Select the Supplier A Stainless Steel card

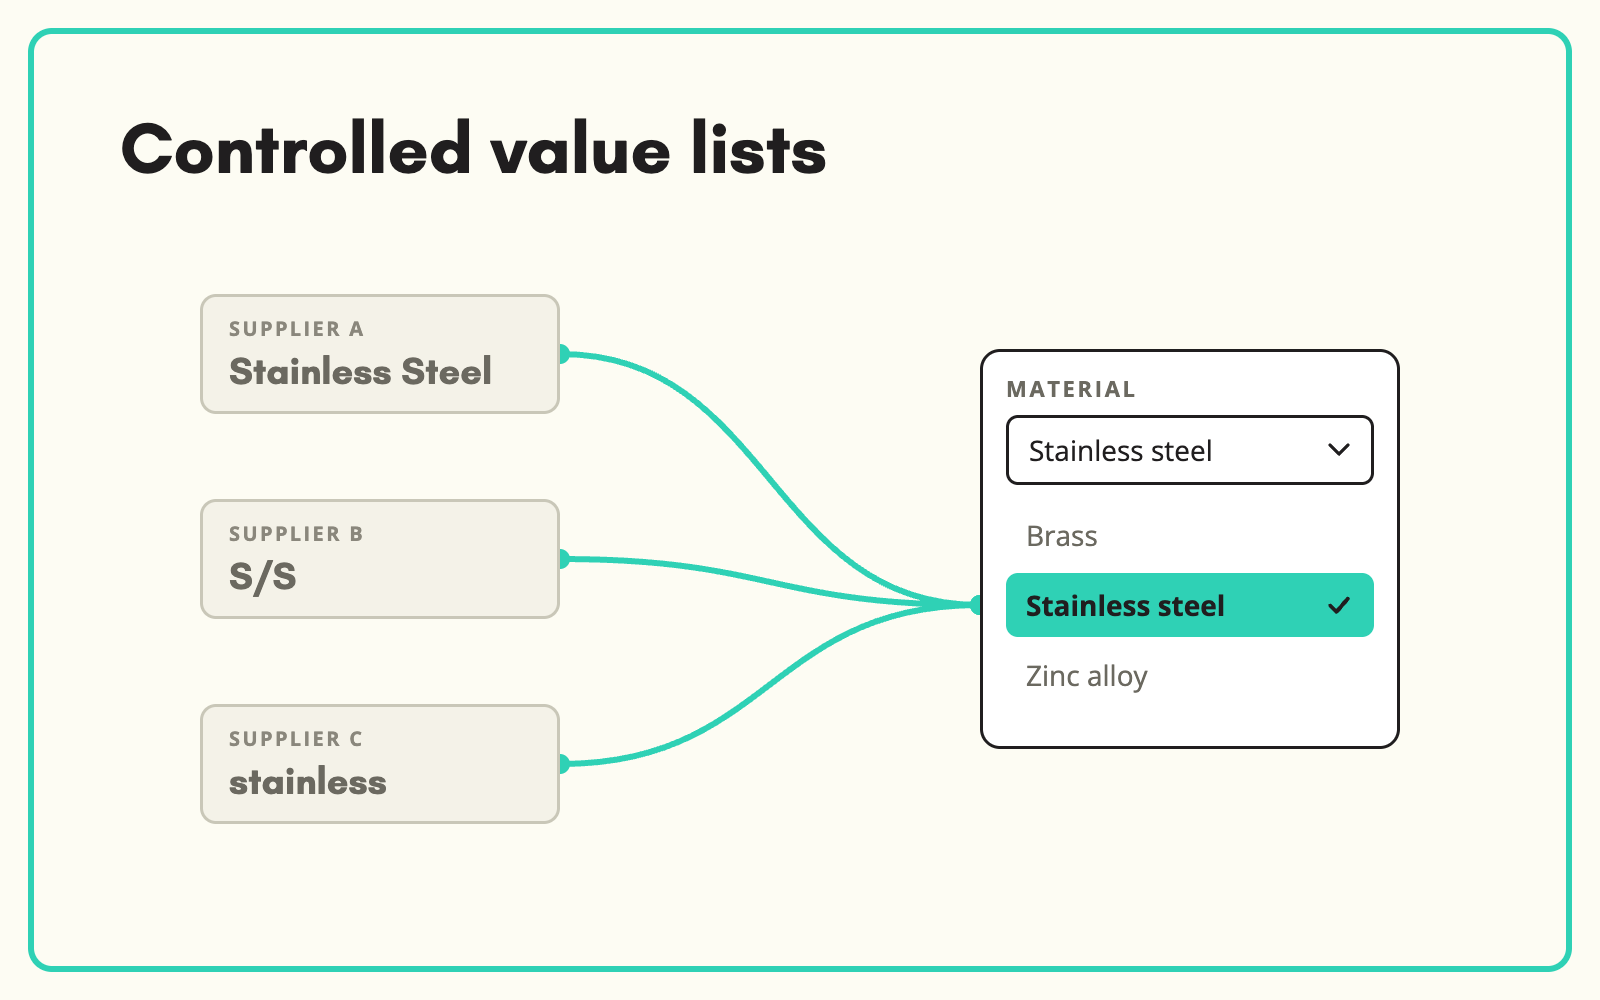(380, 354)
